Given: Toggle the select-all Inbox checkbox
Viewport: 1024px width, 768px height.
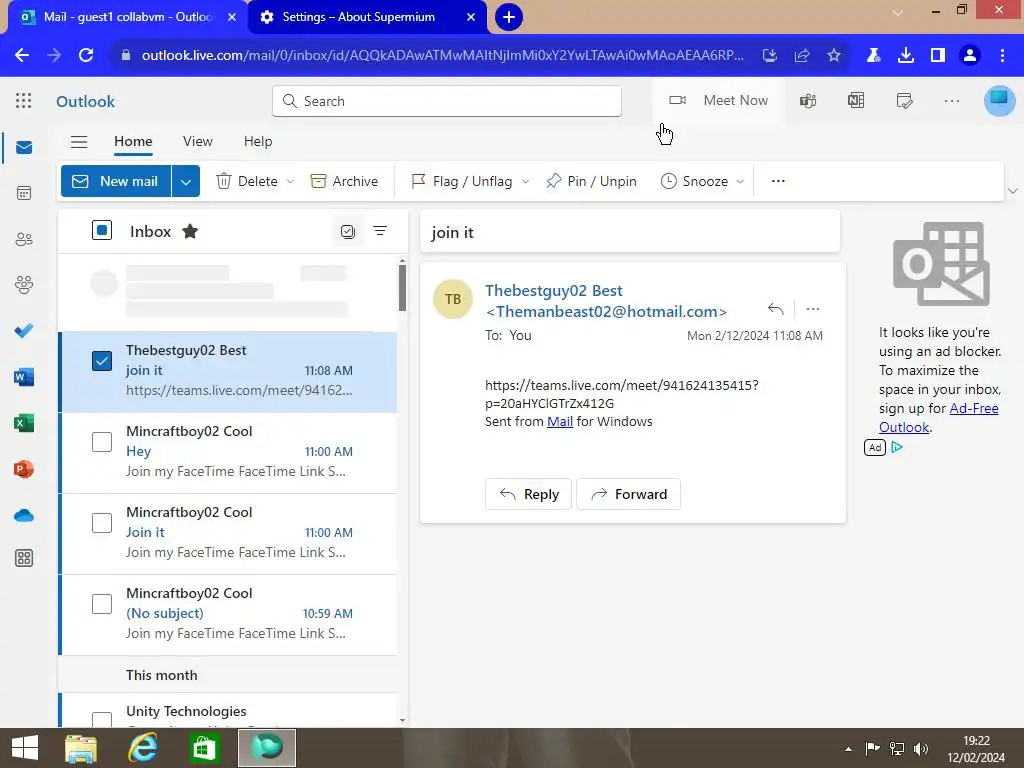Looking at the screenshot, I should tap(102, 231).
